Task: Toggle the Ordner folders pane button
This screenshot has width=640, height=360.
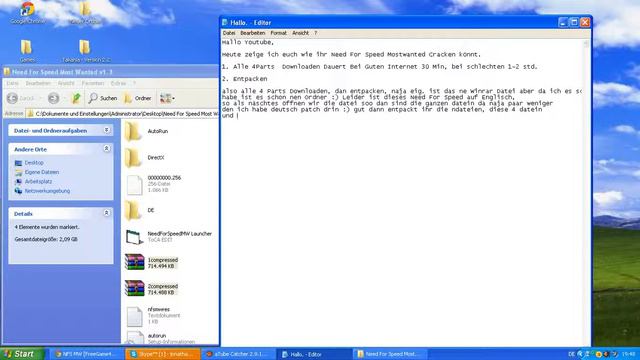Action: coord(138,98)
